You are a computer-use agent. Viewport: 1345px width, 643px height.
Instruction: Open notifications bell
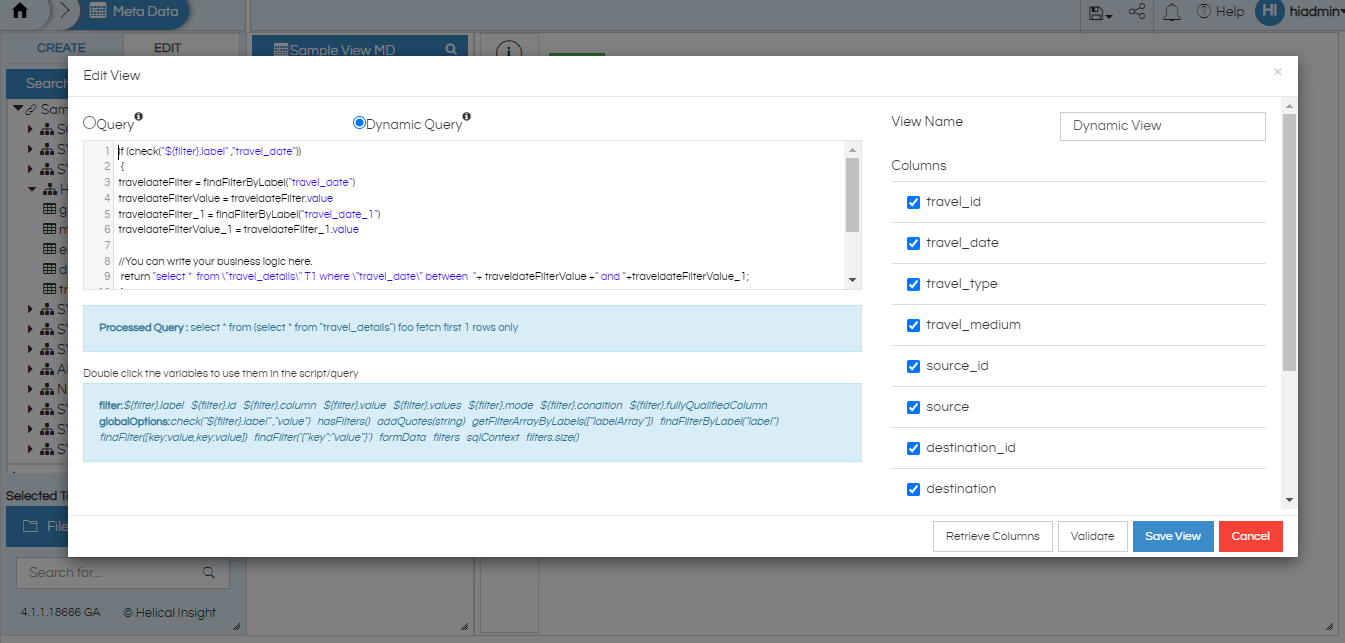(1172, 12)
